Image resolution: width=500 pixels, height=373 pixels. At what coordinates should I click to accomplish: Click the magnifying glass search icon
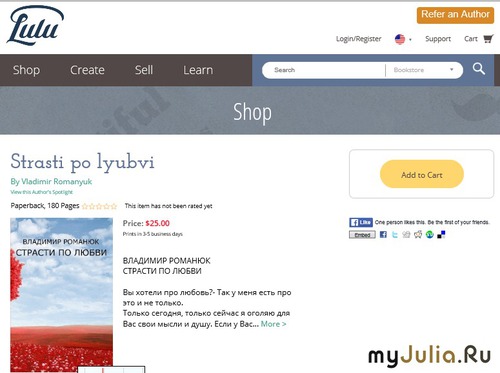pyautogui.click(x=479, y=69)
